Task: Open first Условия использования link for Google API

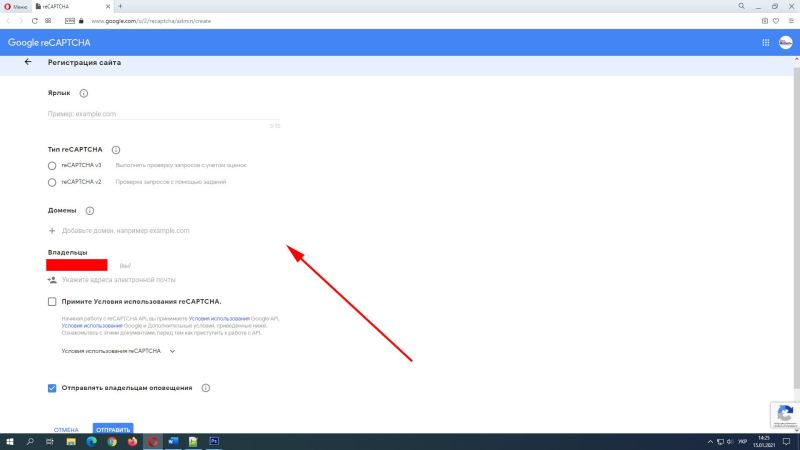Action: [219, 318]
